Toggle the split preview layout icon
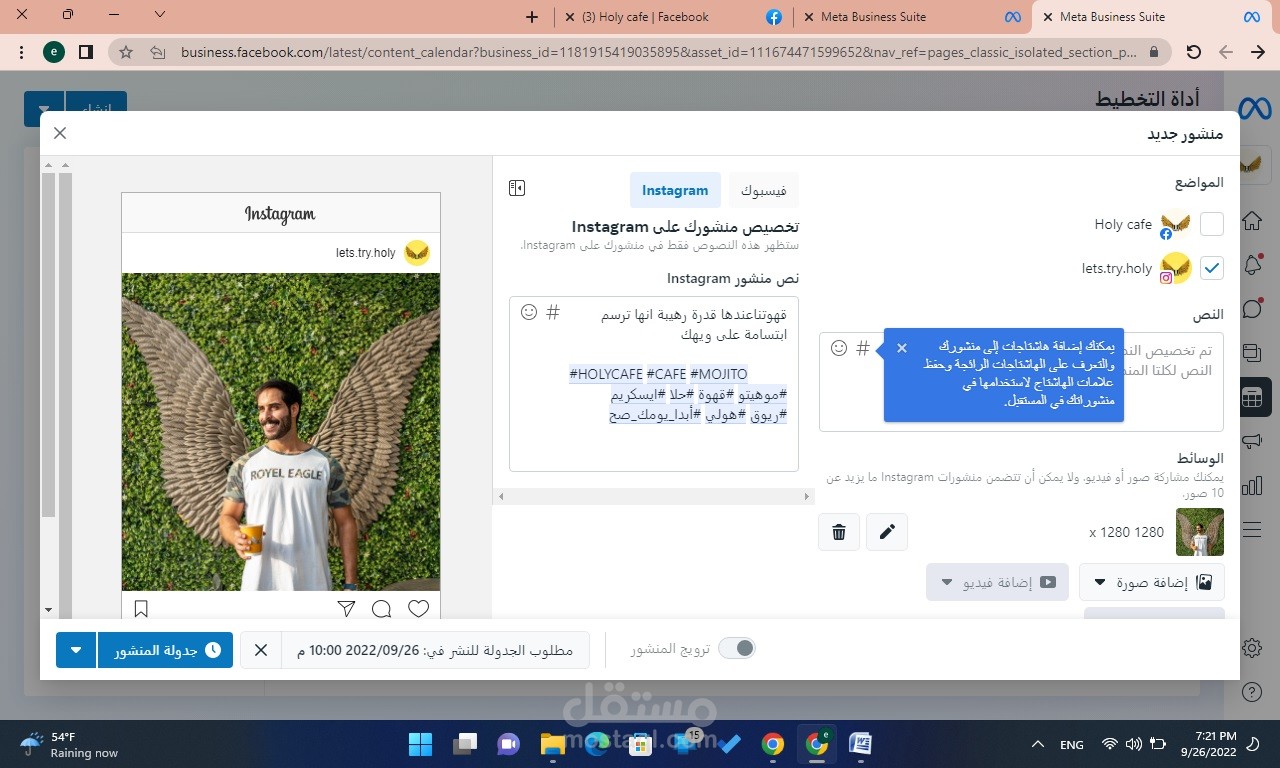1280x768 pixels. click(517, 188)
